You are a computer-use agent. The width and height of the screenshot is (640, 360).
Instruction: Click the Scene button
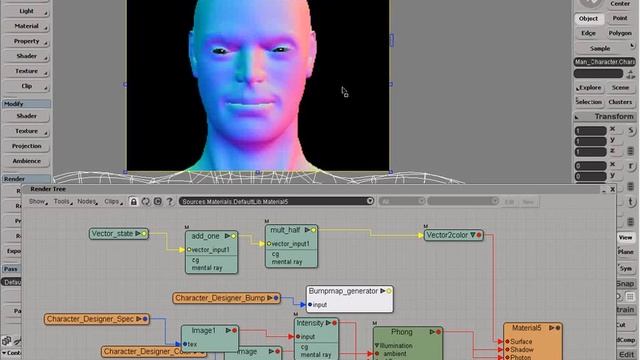tap(620, 87)
